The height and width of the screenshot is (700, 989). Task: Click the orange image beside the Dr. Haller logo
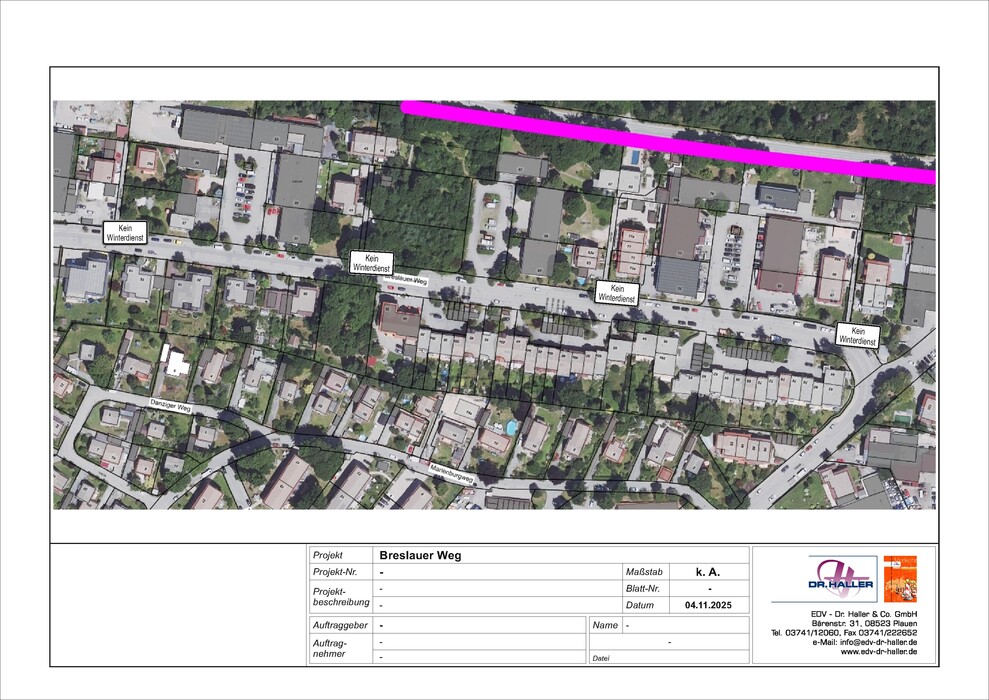pos(900,578)
